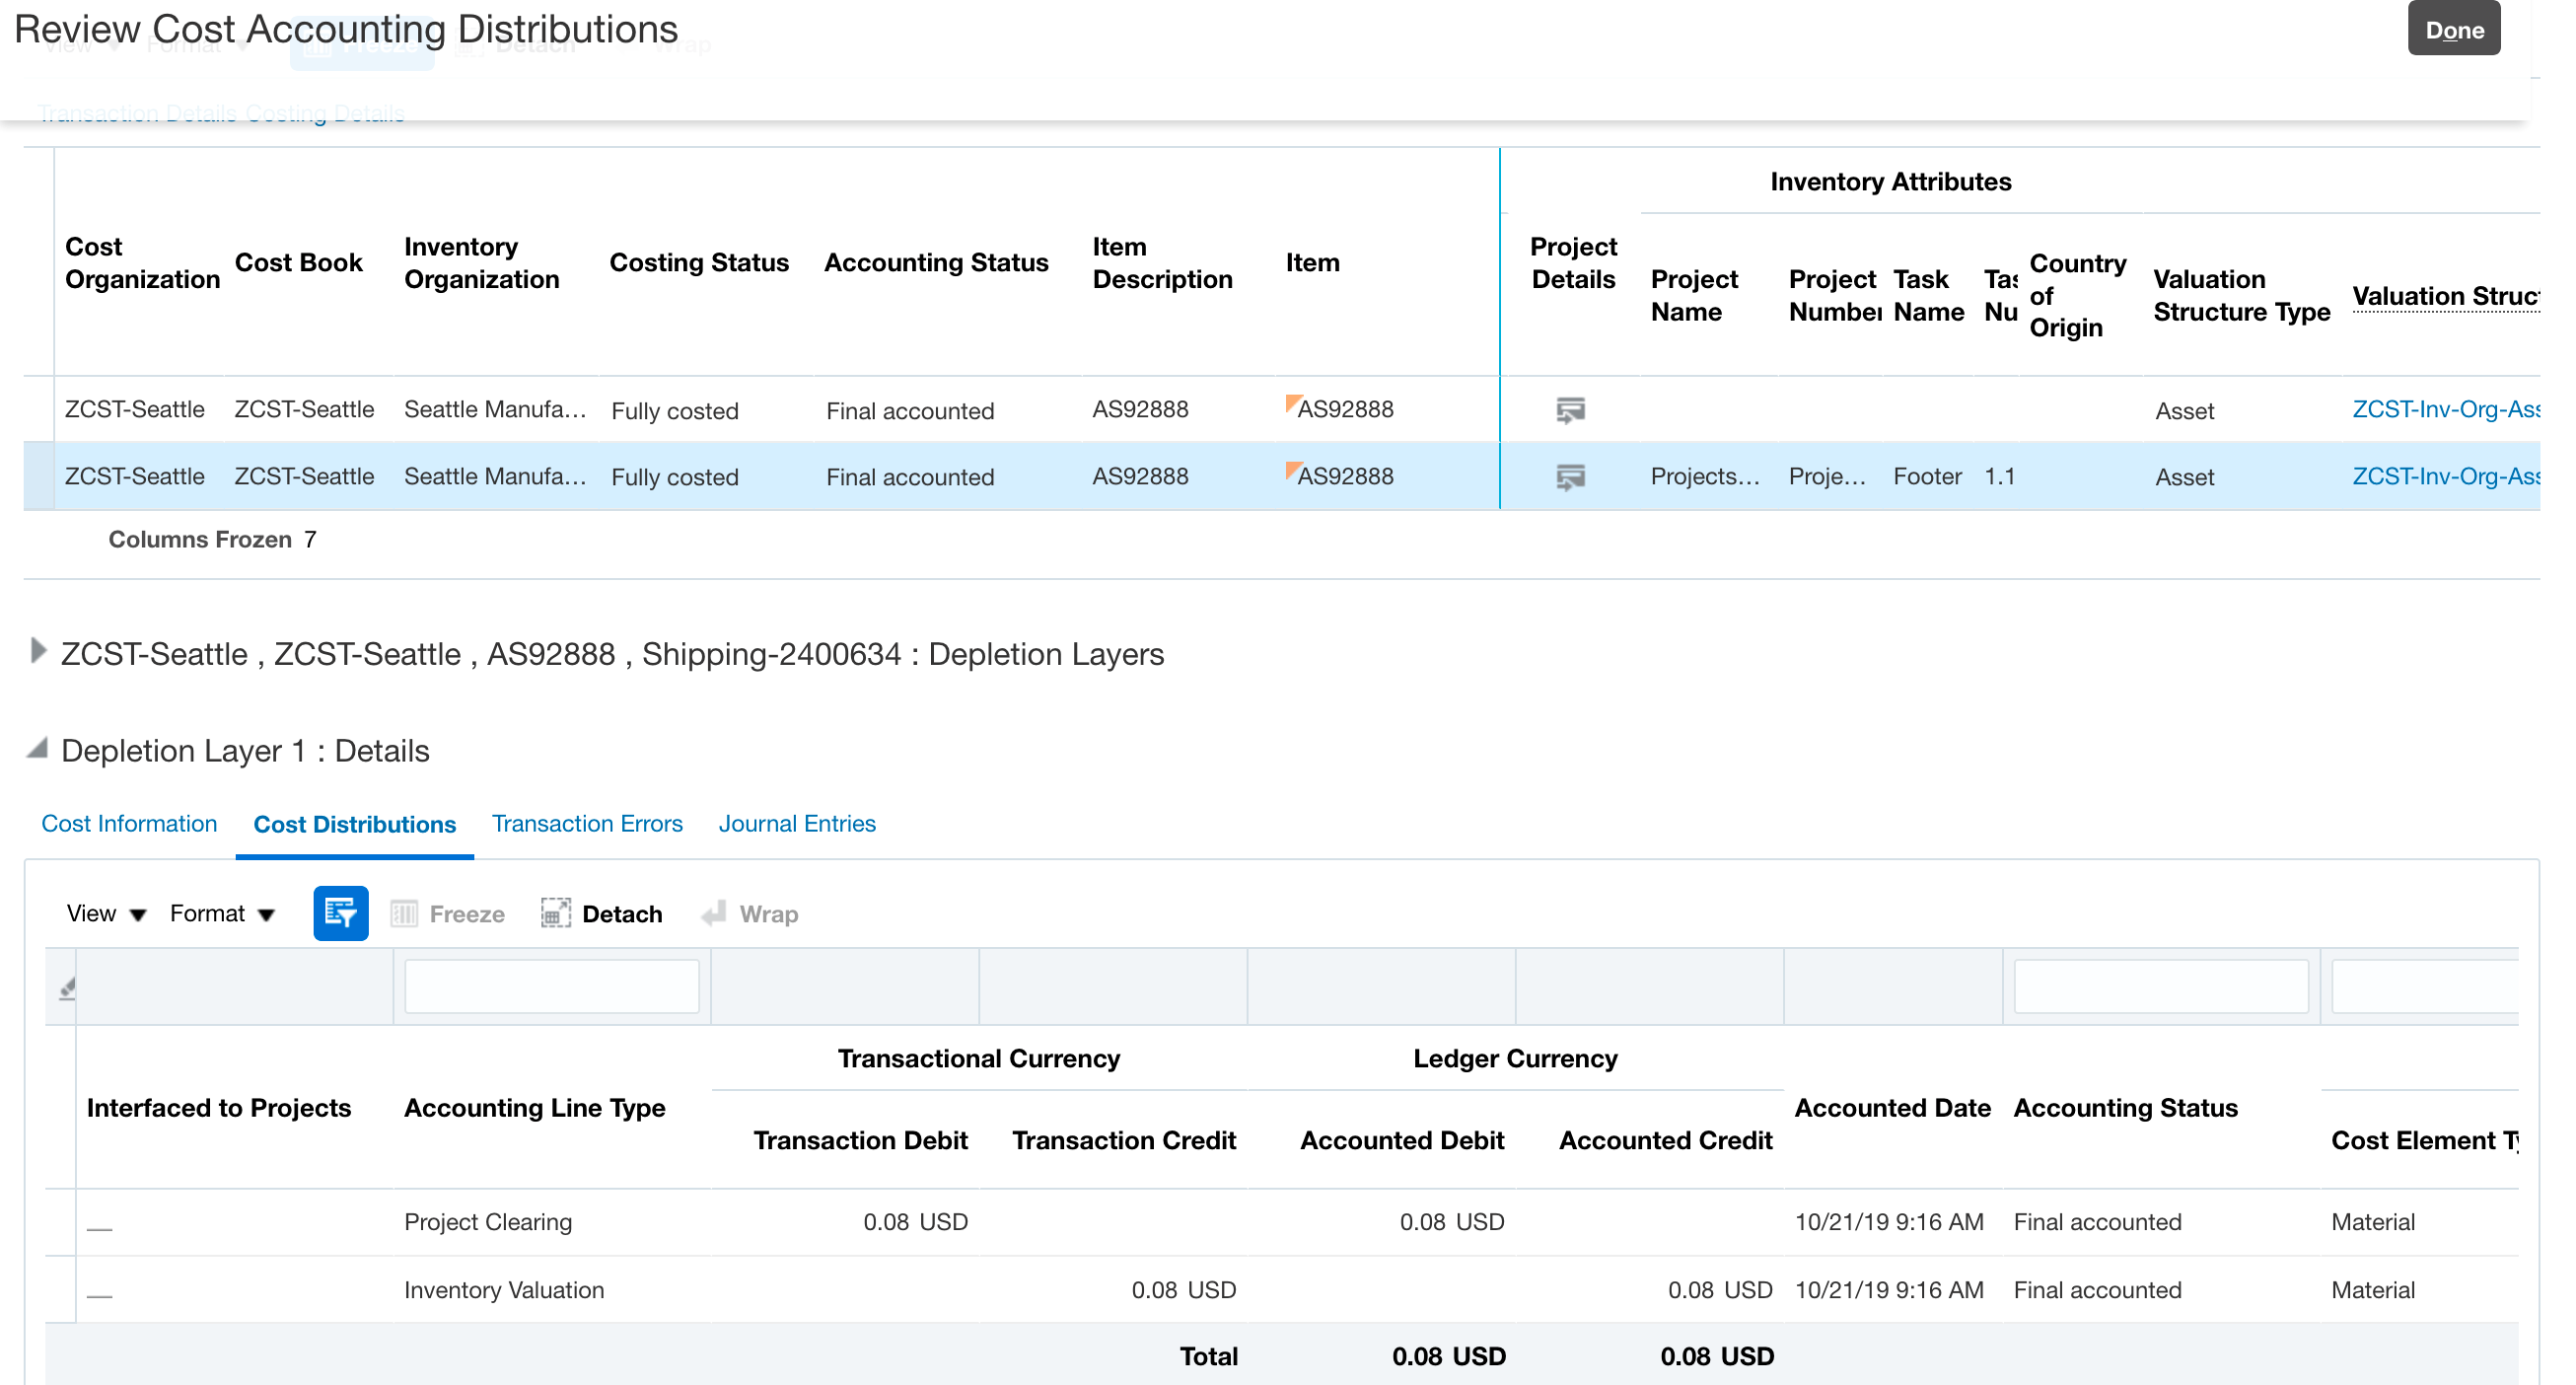Open the Transaction Errors tab
This screenshot has height=1385, width=2576.
tap(587, 823)
